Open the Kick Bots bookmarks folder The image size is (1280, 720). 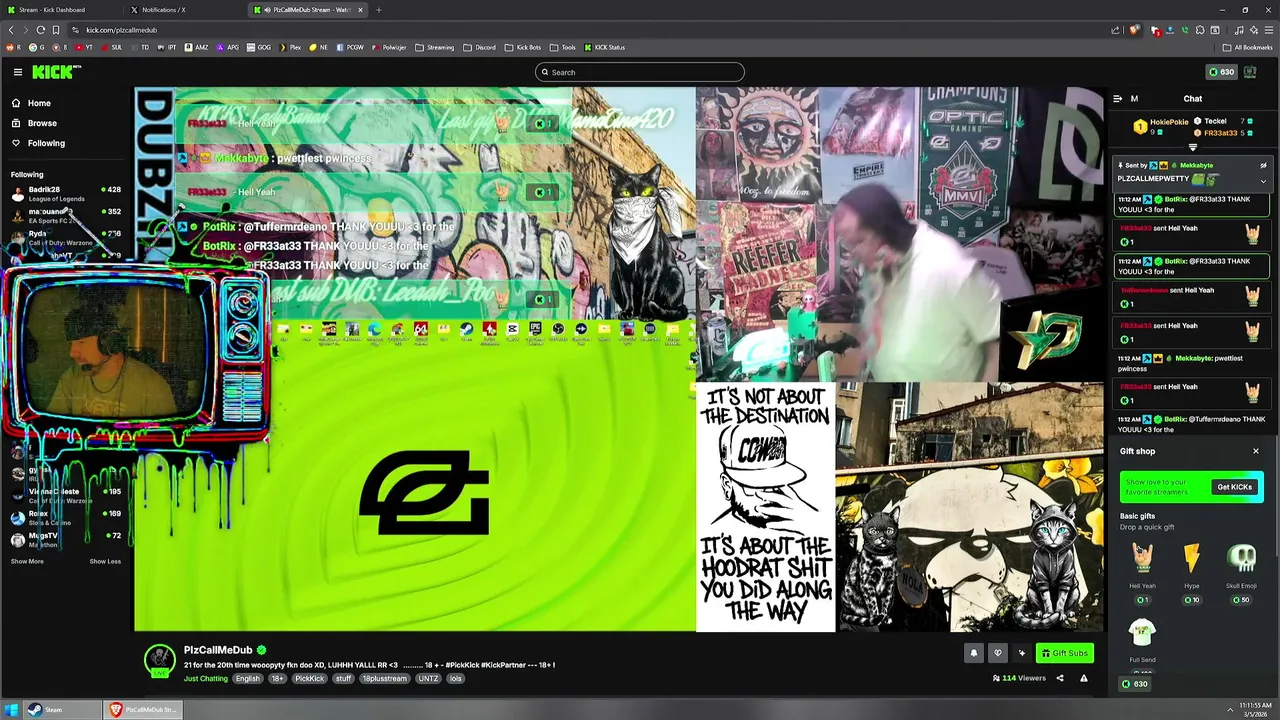(523, 47)
